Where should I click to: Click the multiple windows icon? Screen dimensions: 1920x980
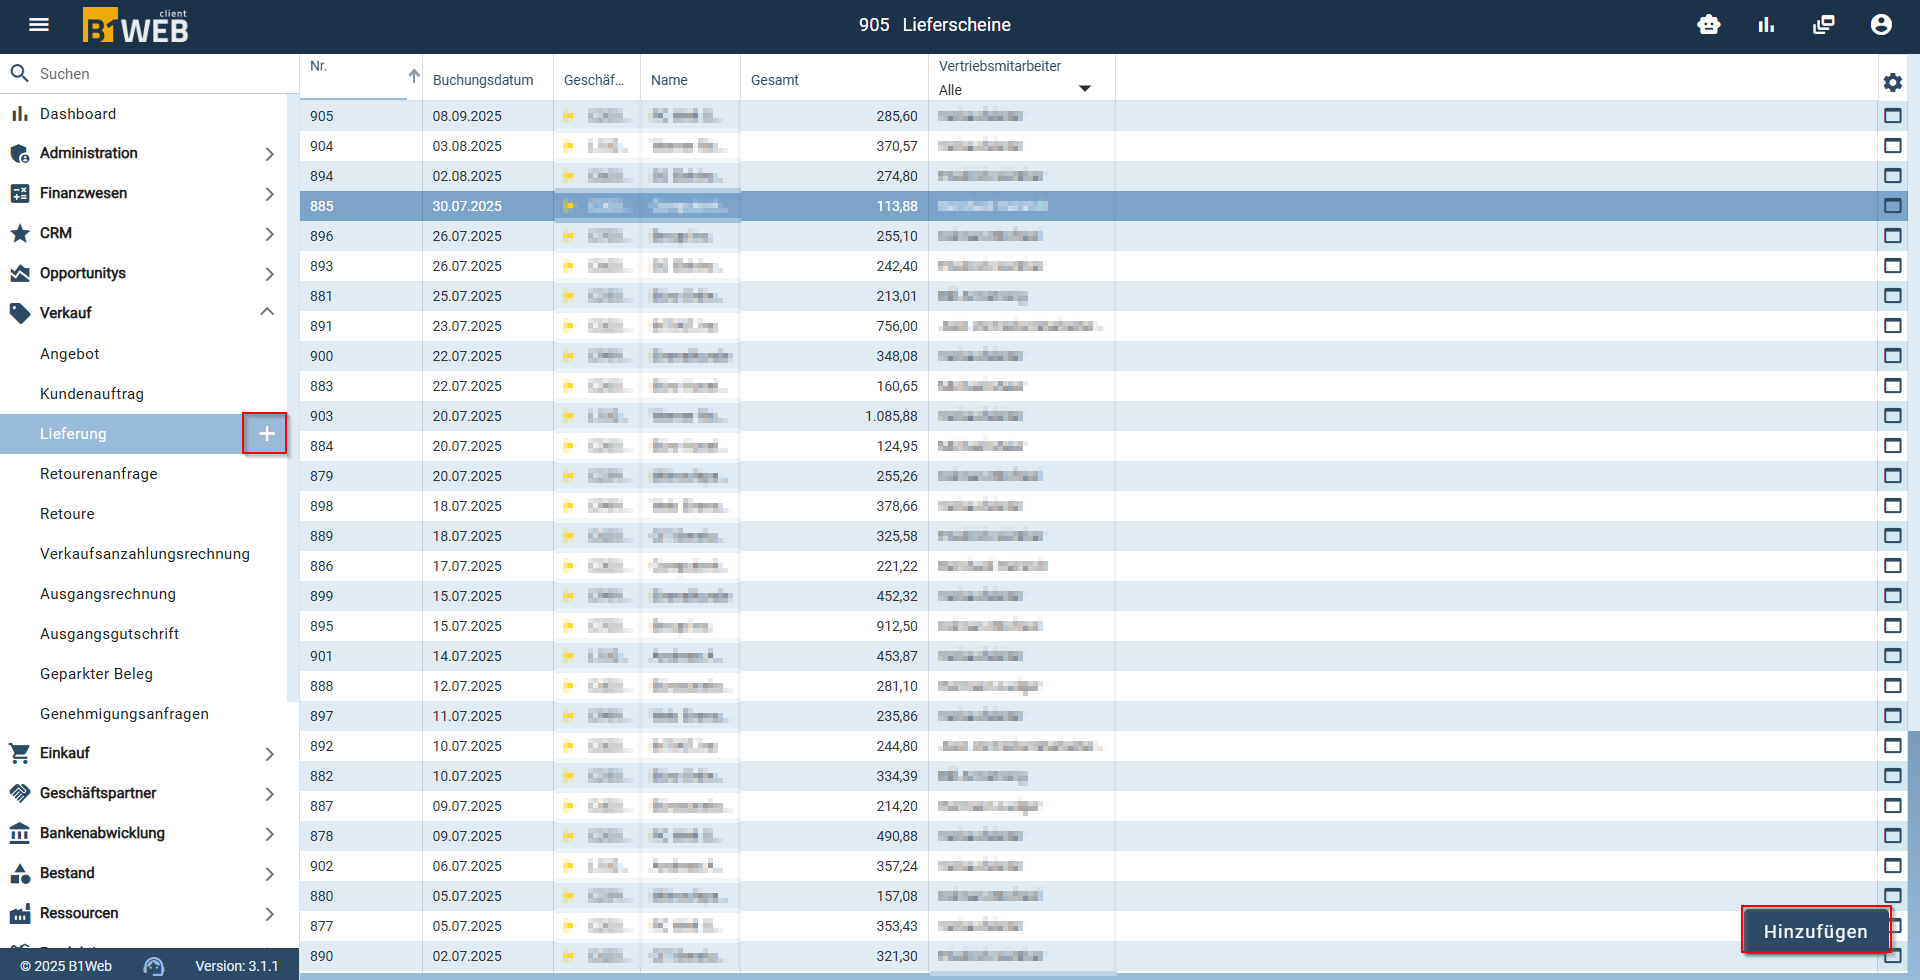pos(1824,25)
